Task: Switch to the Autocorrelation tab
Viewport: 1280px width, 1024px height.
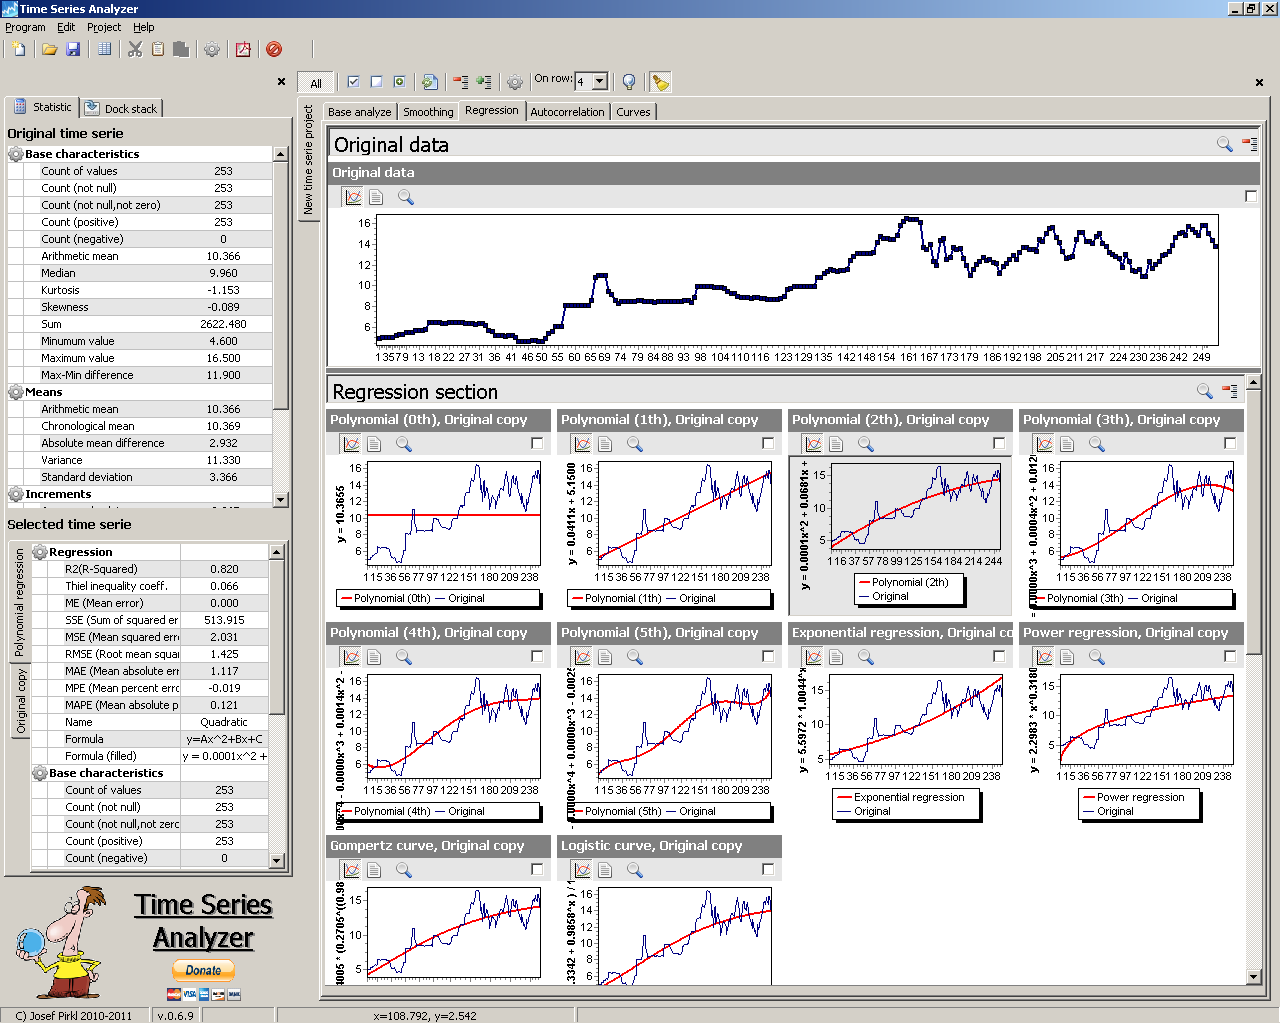Action: tap(567, 112)
